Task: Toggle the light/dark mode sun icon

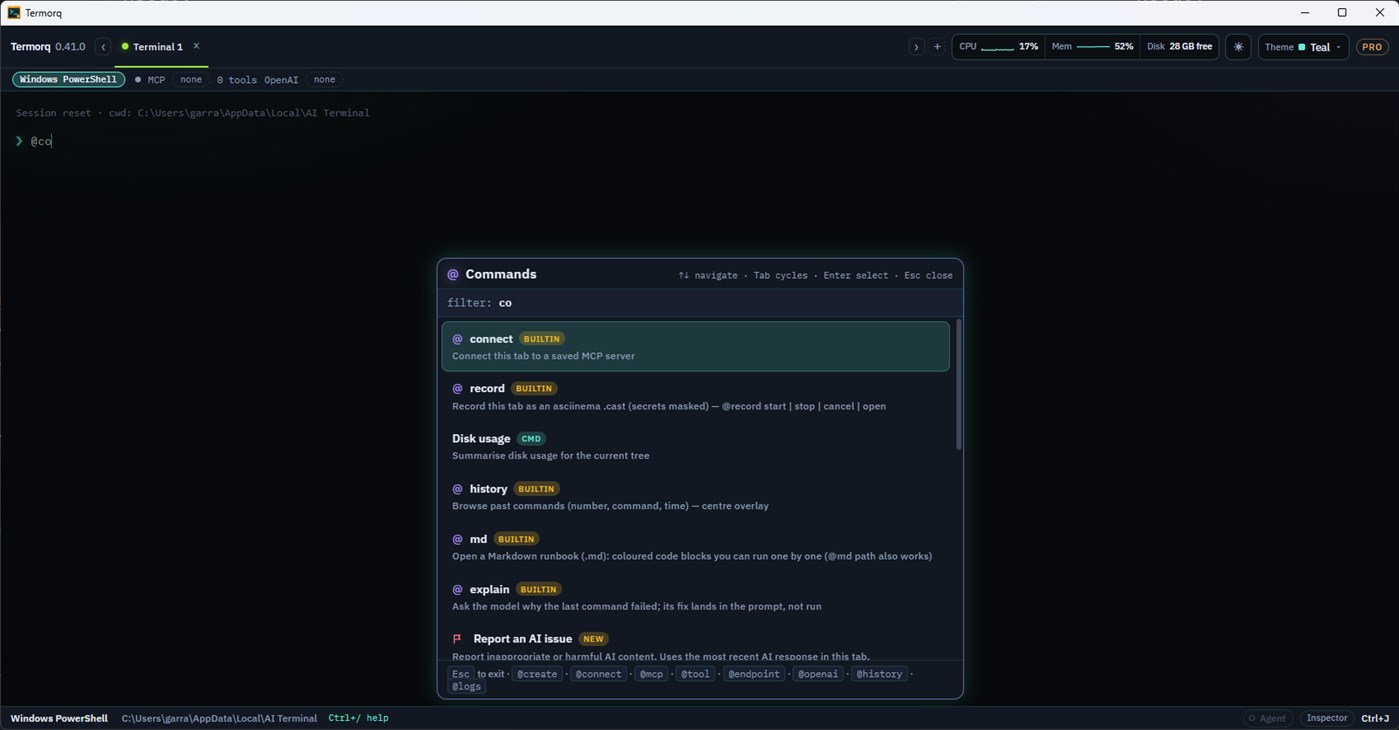Action: 1238,47
